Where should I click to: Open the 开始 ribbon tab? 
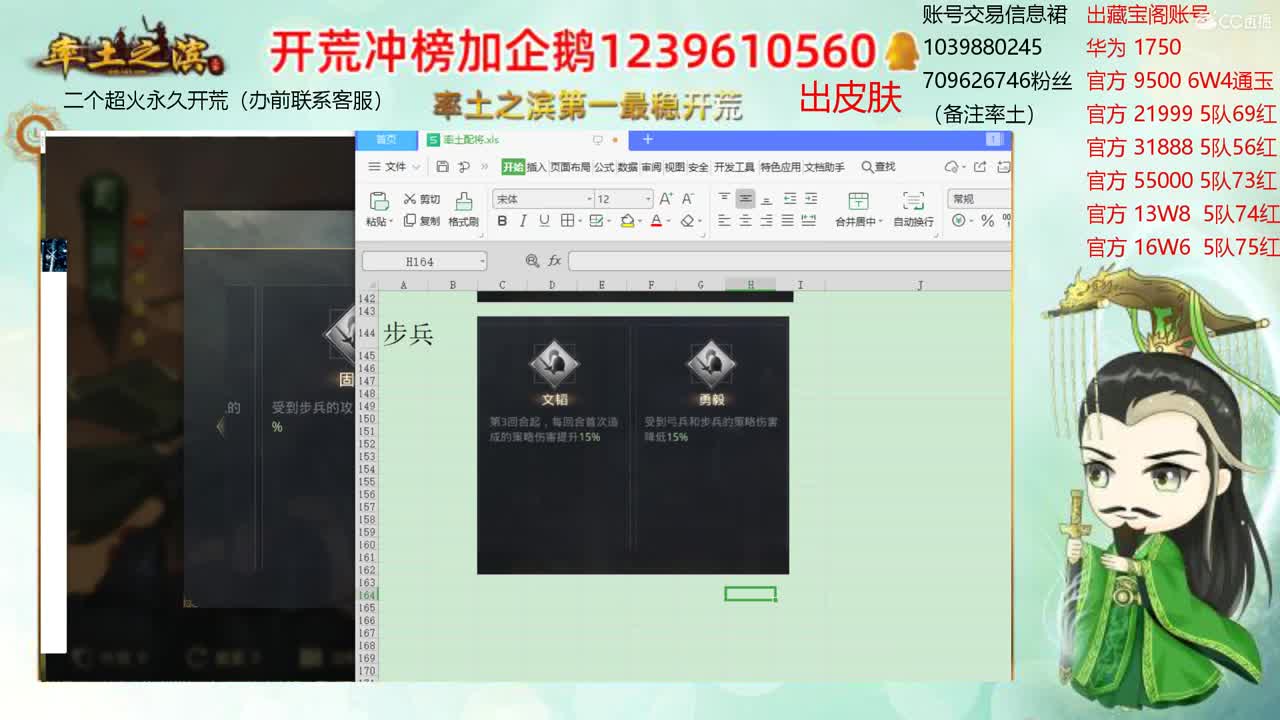coord(513,167)
